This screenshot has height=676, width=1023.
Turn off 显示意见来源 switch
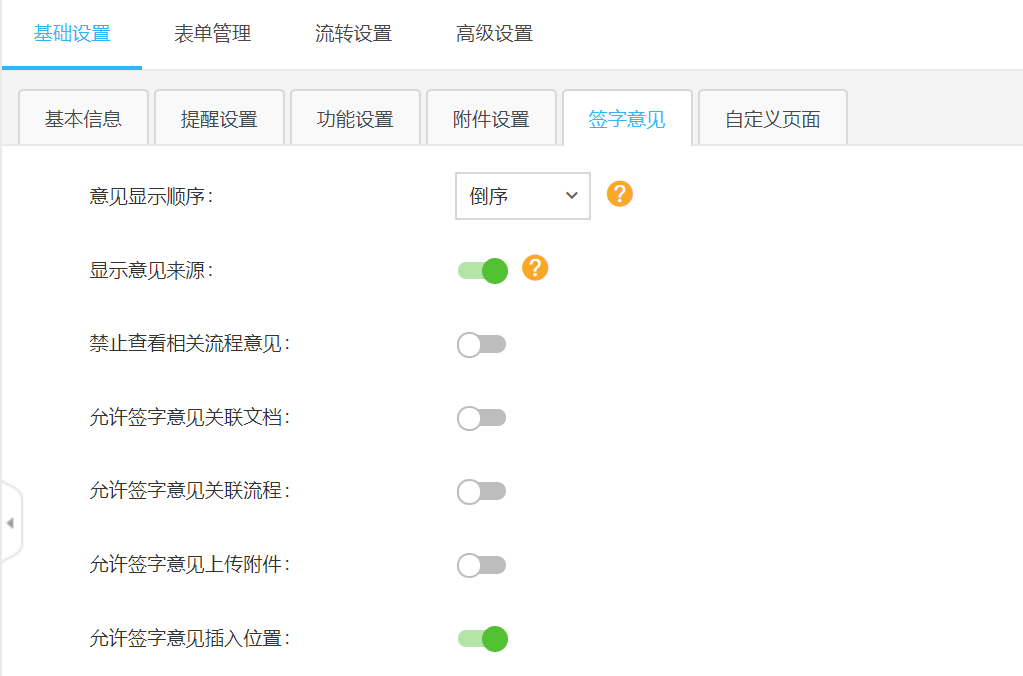pos(483,270)
